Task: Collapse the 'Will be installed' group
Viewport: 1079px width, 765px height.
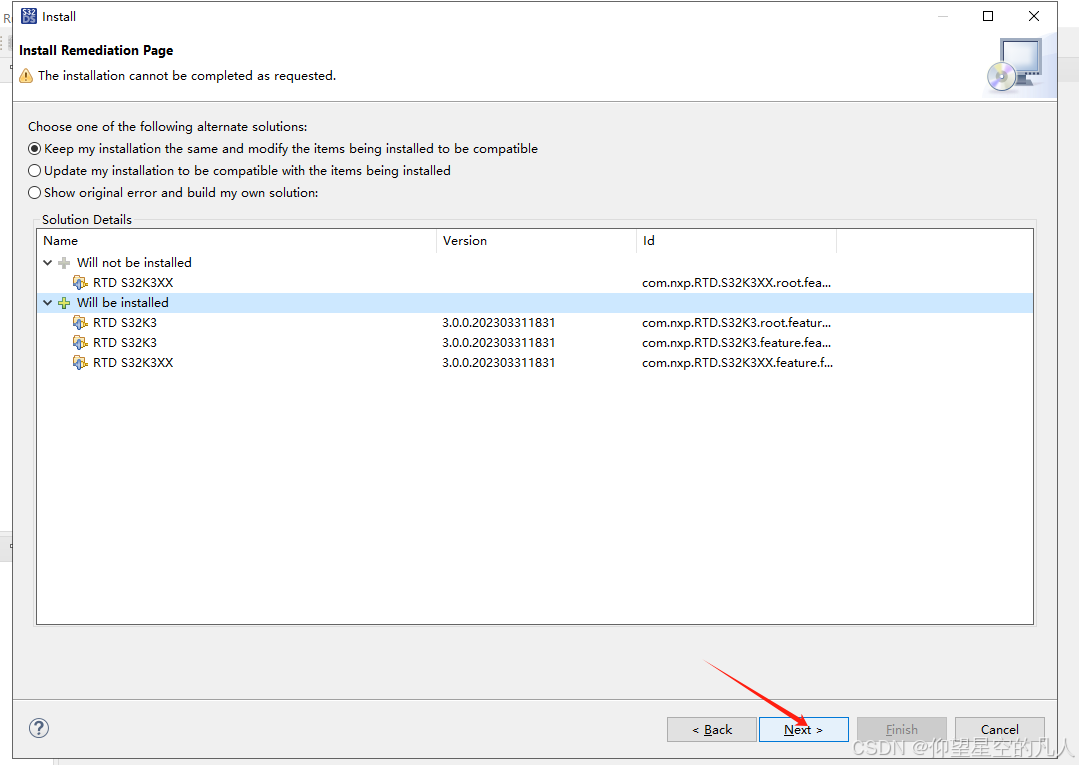Action: (47, 303)
